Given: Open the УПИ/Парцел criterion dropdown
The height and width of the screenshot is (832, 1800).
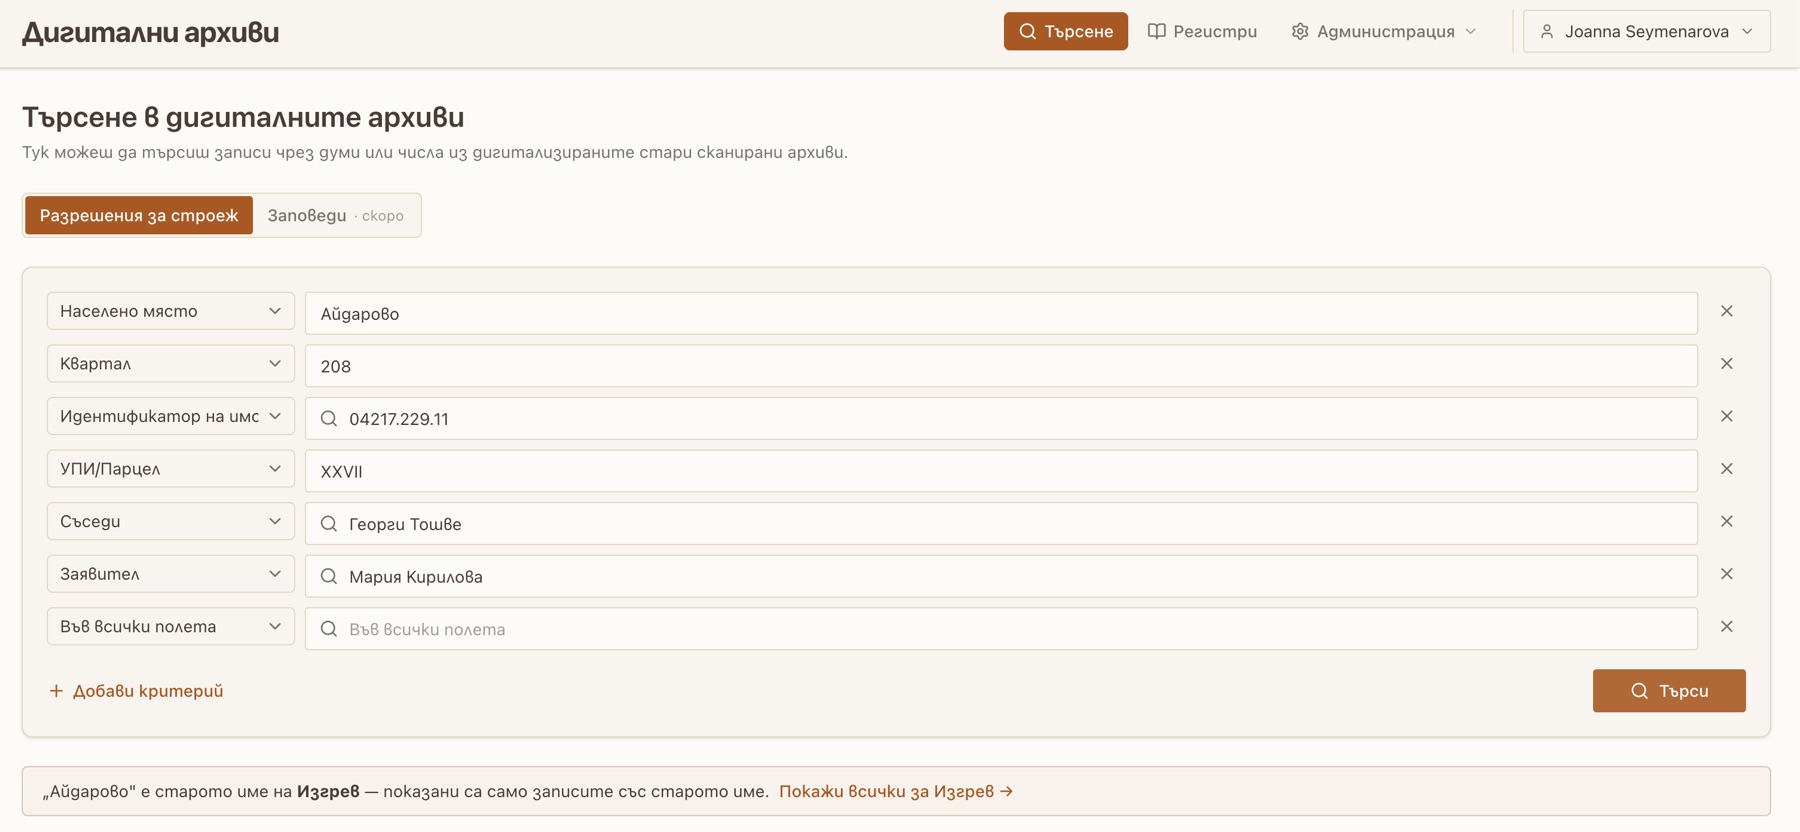Looking at the screenshot, I should 171,469.
